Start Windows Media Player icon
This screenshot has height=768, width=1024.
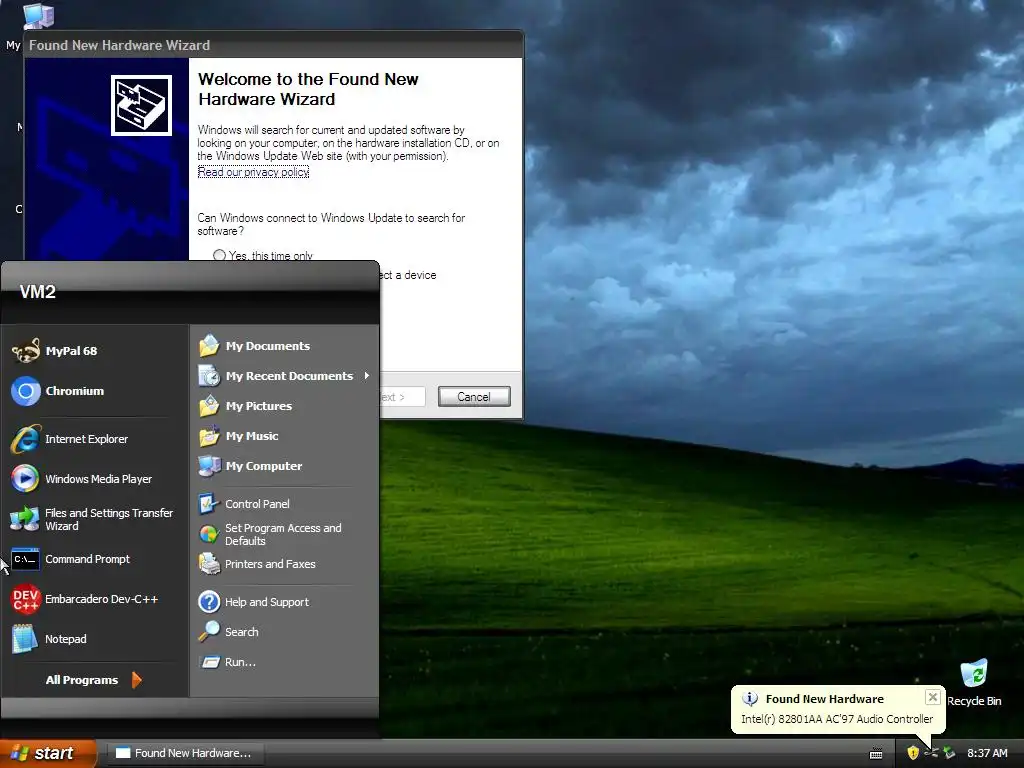[x=25, y=479]
